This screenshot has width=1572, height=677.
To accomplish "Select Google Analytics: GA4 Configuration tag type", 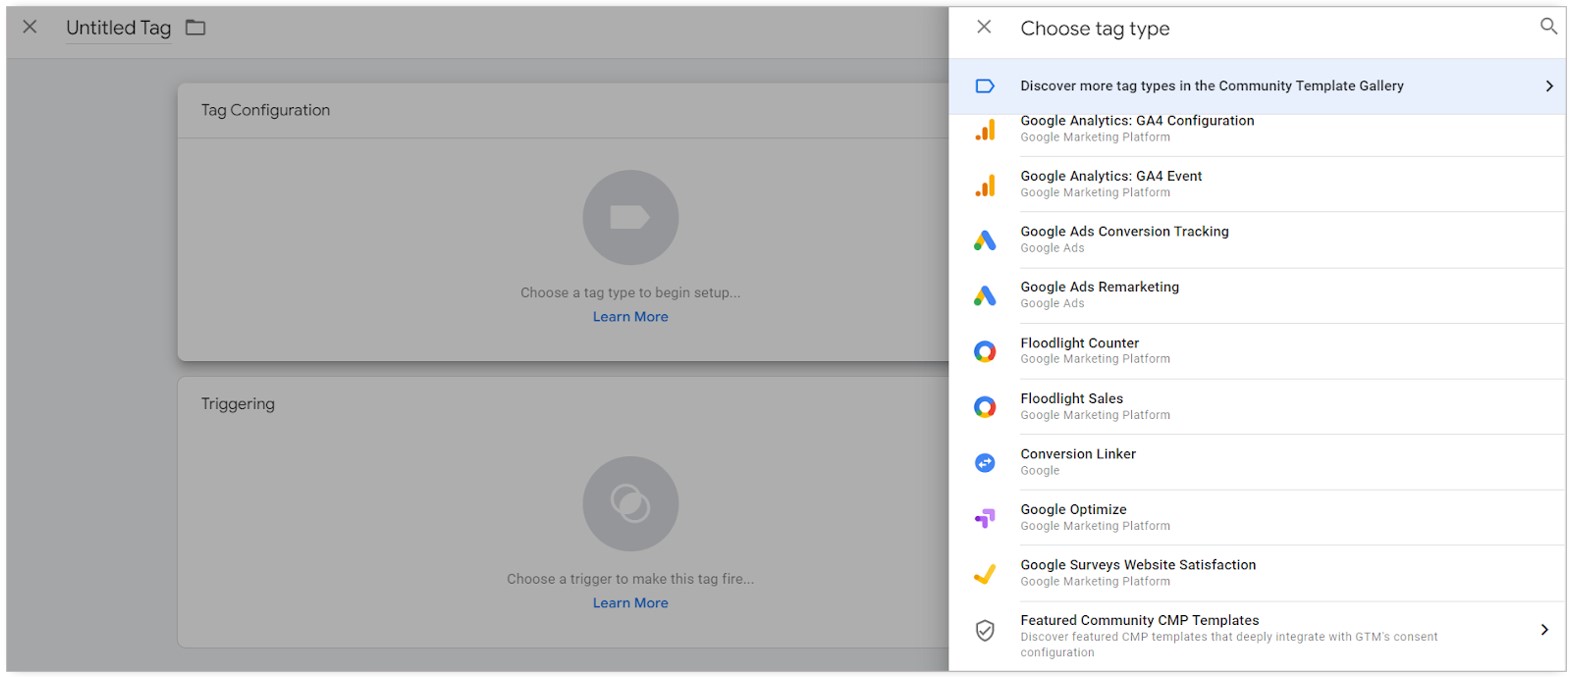I will 1257,129.
